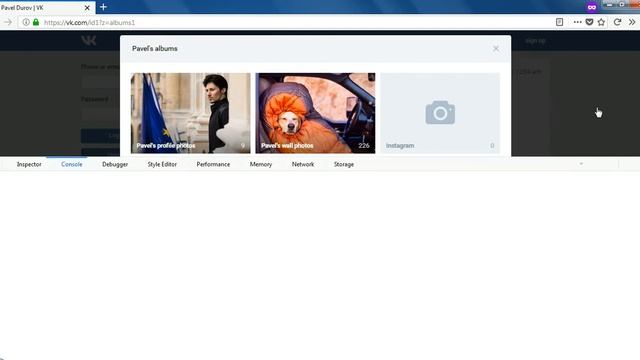
Task: Focus the vk.com URL address field
Action: point(286,22)
